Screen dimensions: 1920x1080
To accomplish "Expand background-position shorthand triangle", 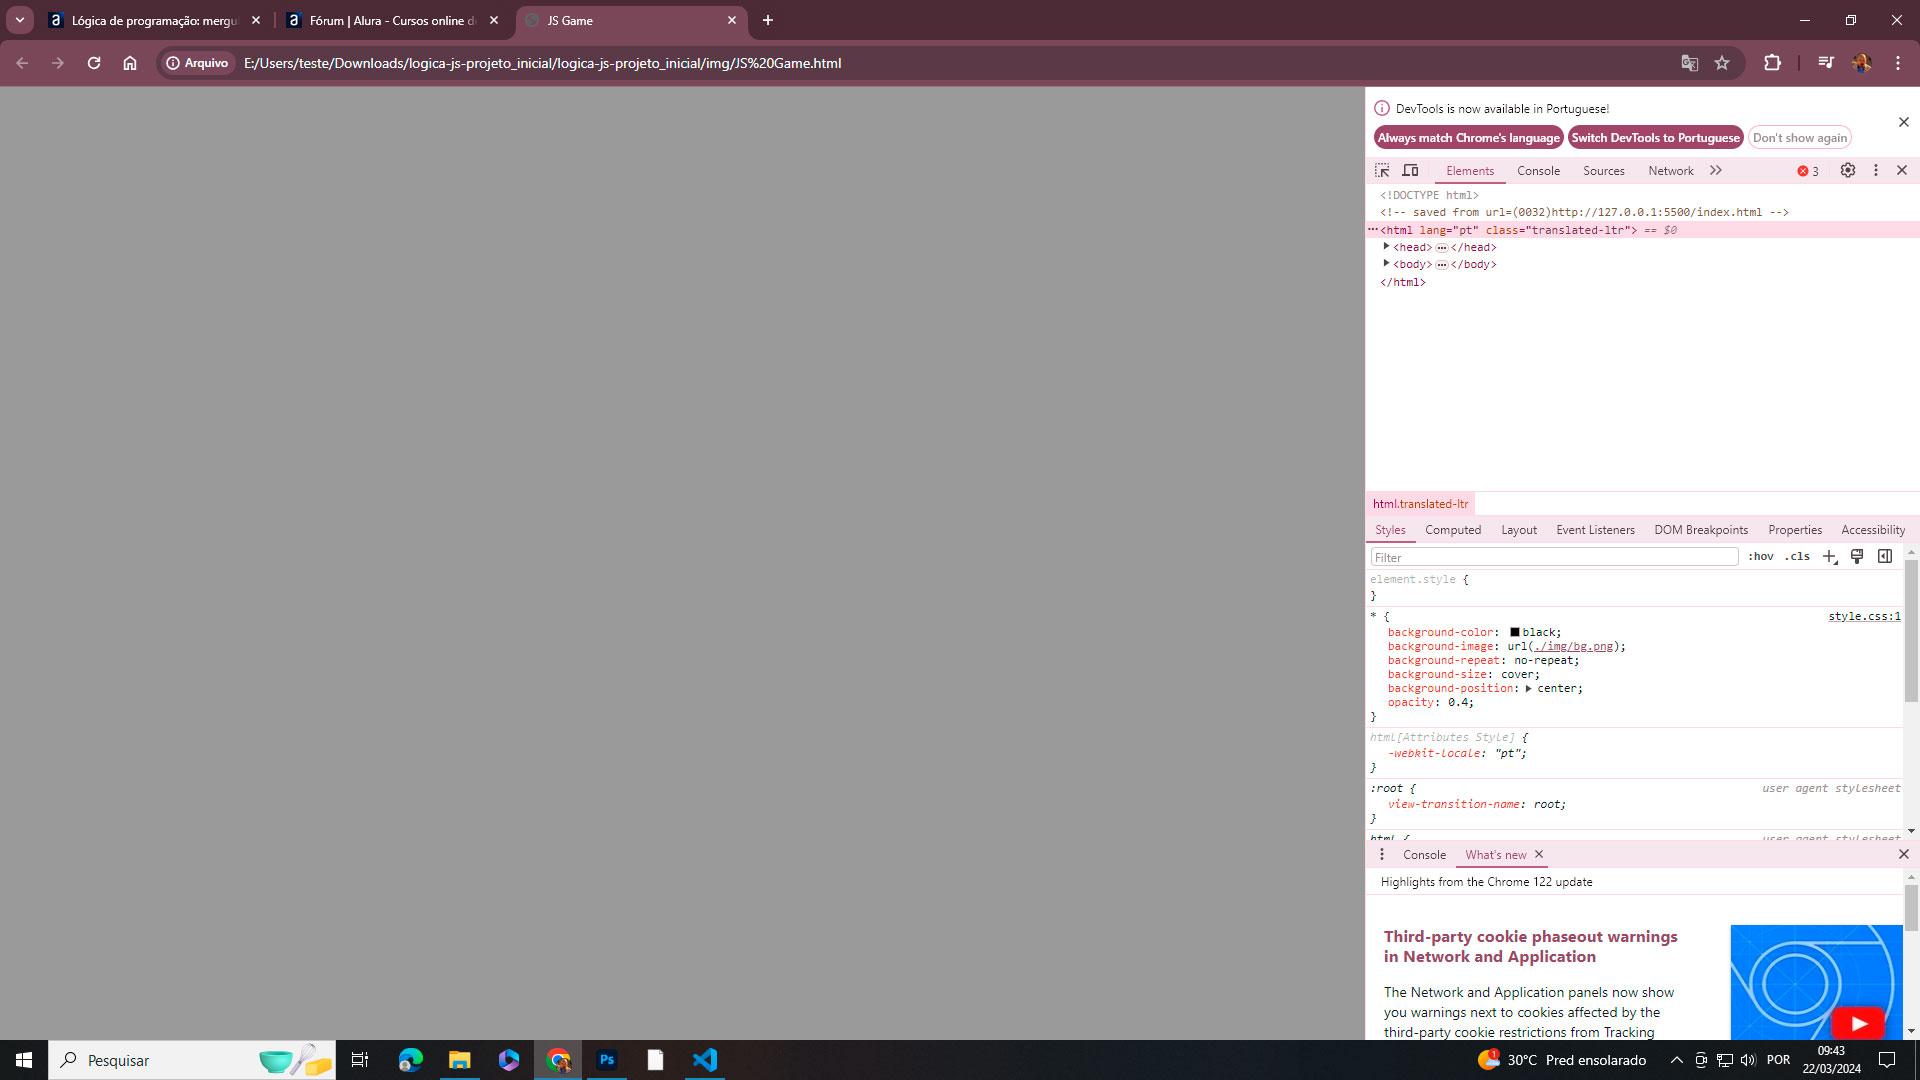I will pos(1528,688).
